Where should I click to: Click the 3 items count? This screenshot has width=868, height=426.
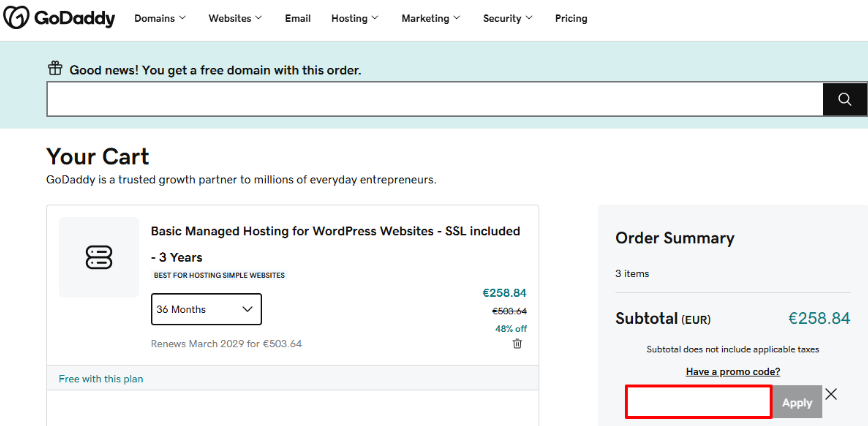click(x=632, y=273)
